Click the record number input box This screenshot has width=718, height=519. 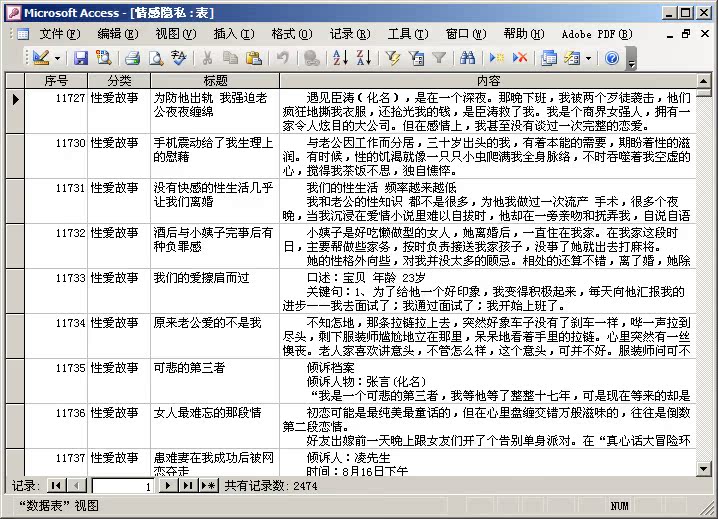point(123,486)
